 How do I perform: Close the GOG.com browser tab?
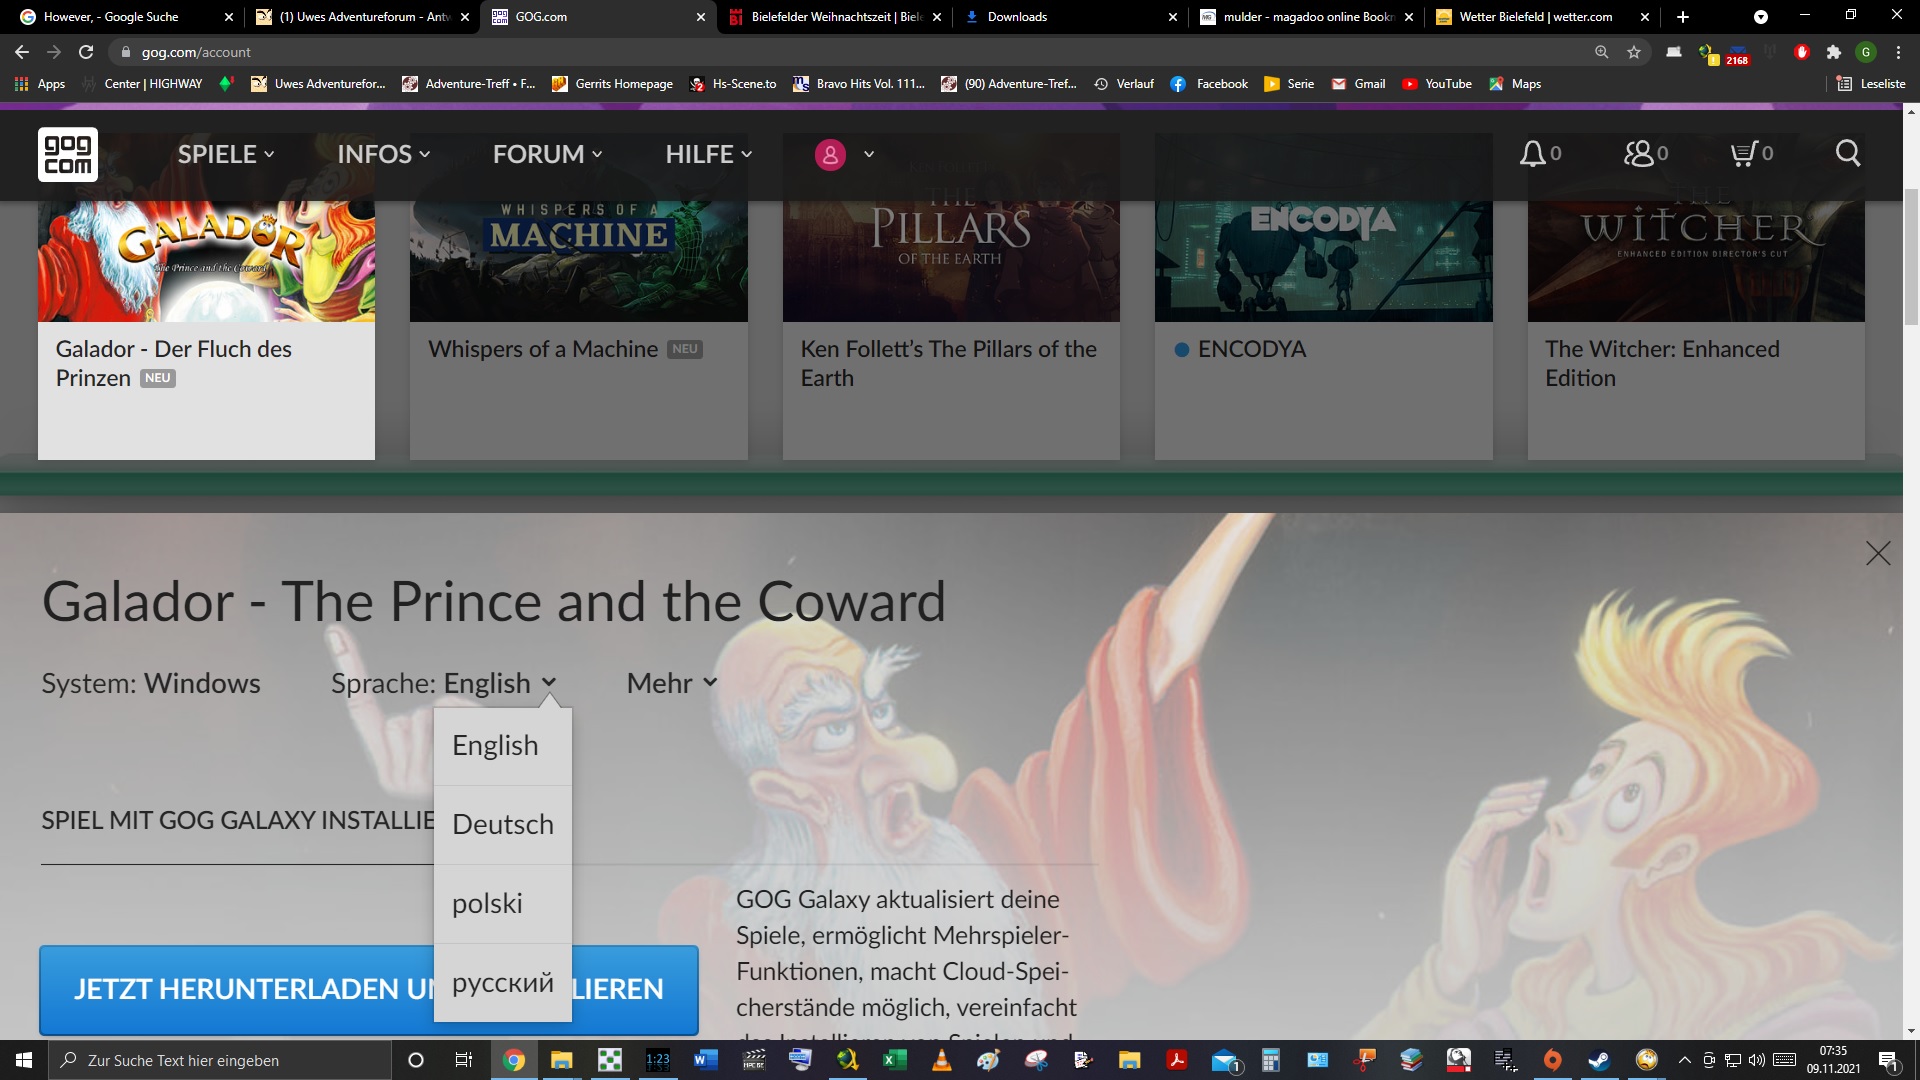click(701, 17)
